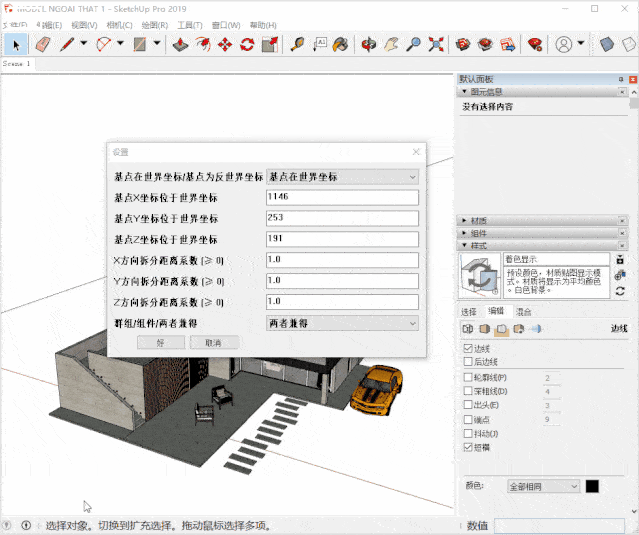Switch to the 选择 styles tab
The image size is (639, 535).
[x=469, y=312]
